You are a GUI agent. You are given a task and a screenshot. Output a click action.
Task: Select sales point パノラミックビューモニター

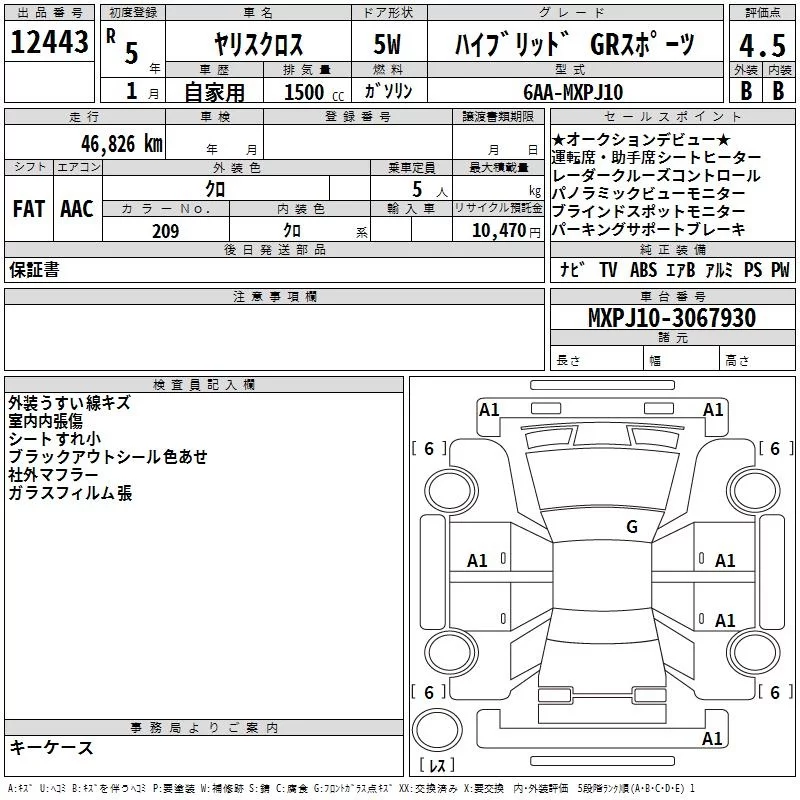point(648,193)
